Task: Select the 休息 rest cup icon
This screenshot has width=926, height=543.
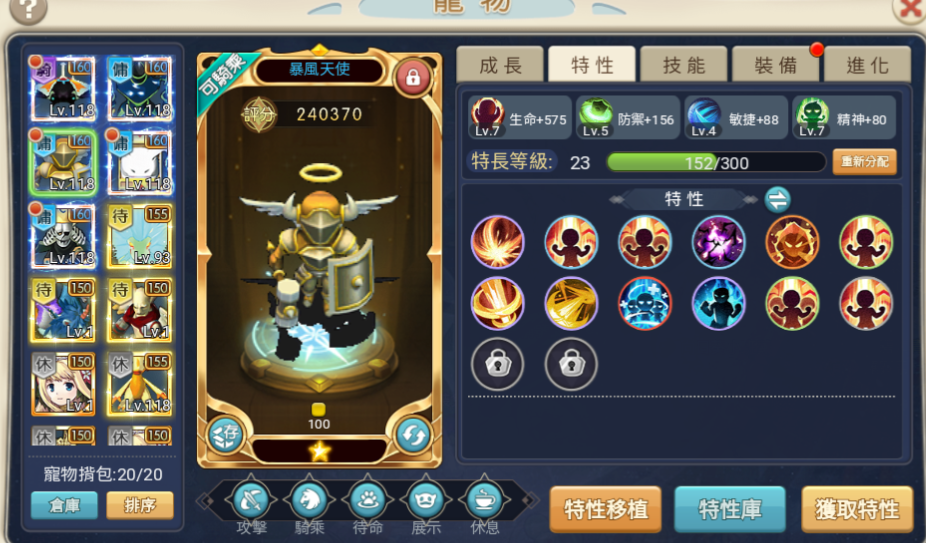Action: click(x=484, y=500)
